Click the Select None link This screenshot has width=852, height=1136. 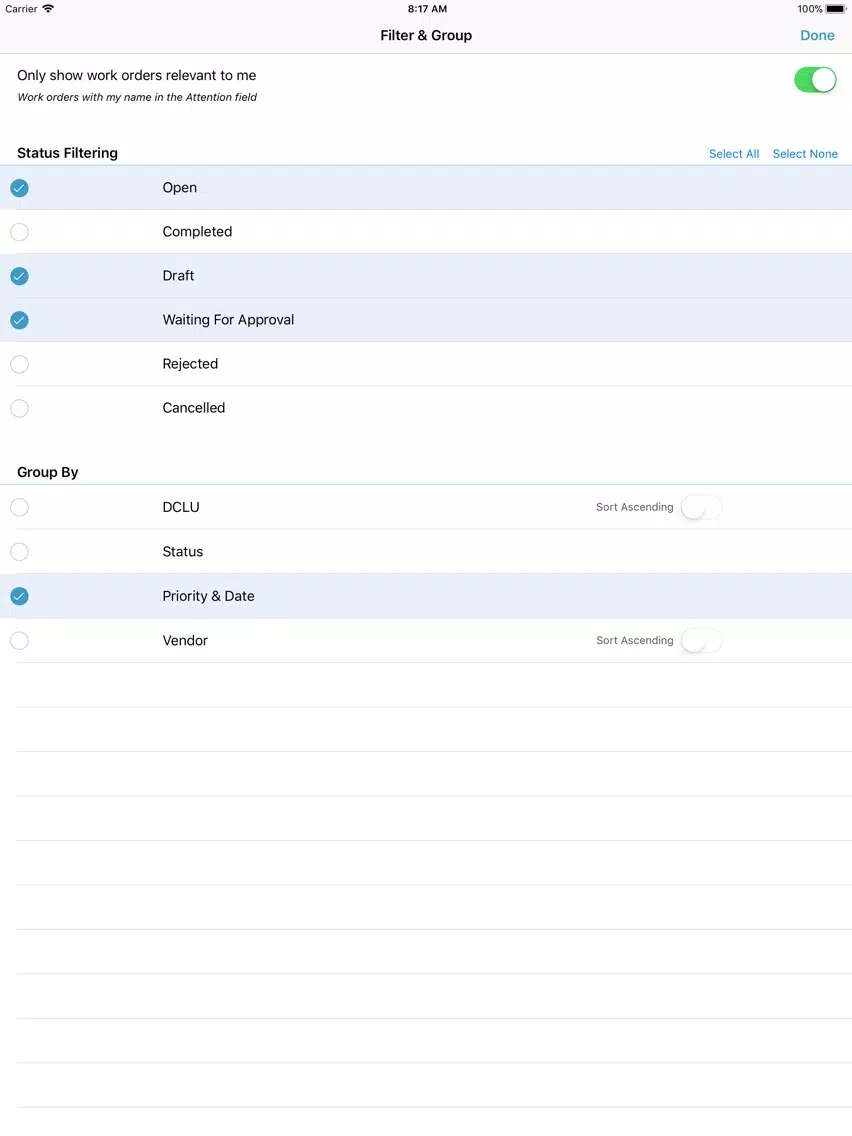pos(805,154)
